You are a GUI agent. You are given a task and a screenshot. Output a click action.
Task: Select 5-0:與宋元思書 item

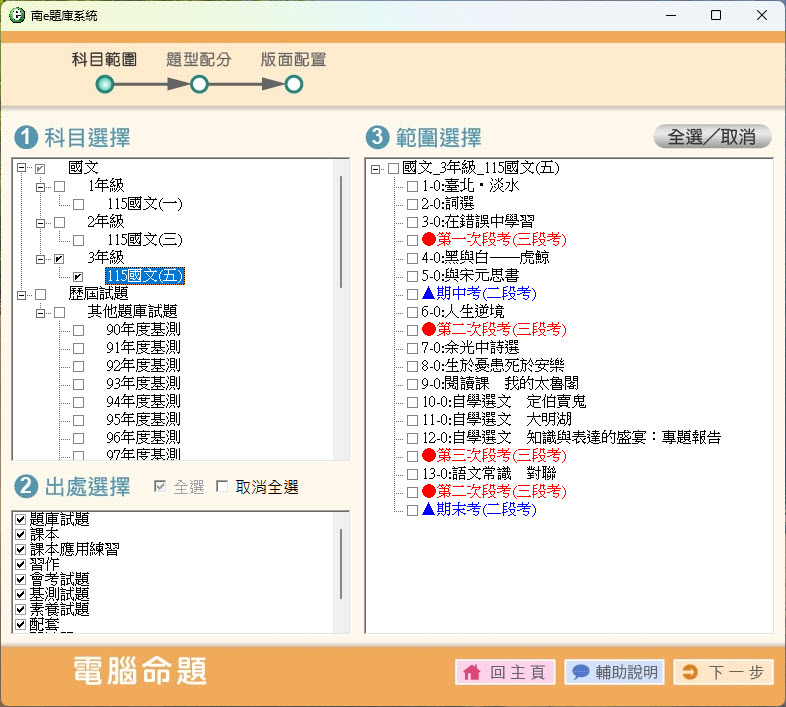point(470,276)
